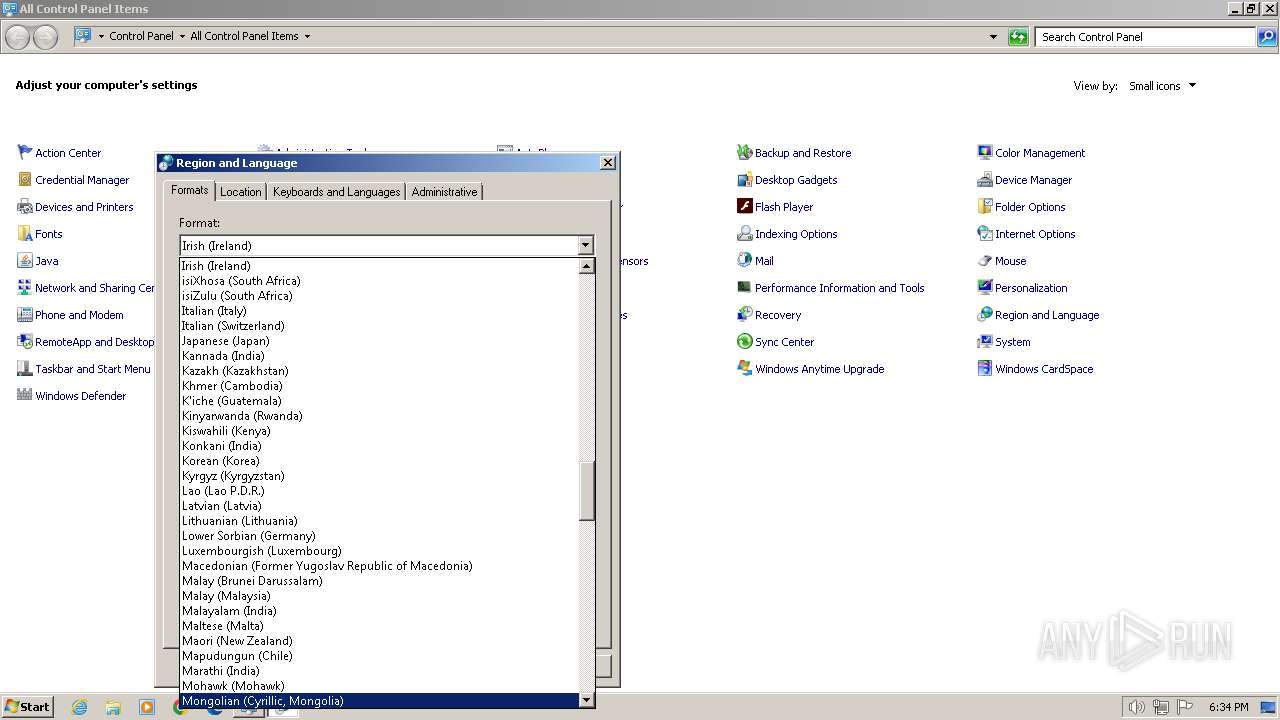
Task: Select Mongolian (Cyrillic, Mongolia) format
Action: coord(380,701)
